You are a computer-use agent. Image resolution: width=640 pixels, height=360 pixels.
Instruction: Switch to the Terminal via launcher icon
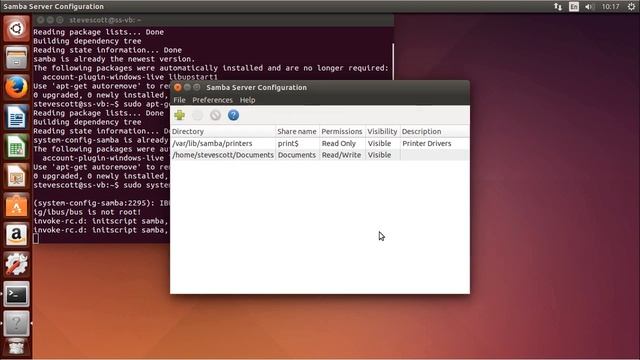[x=16, y=294]
